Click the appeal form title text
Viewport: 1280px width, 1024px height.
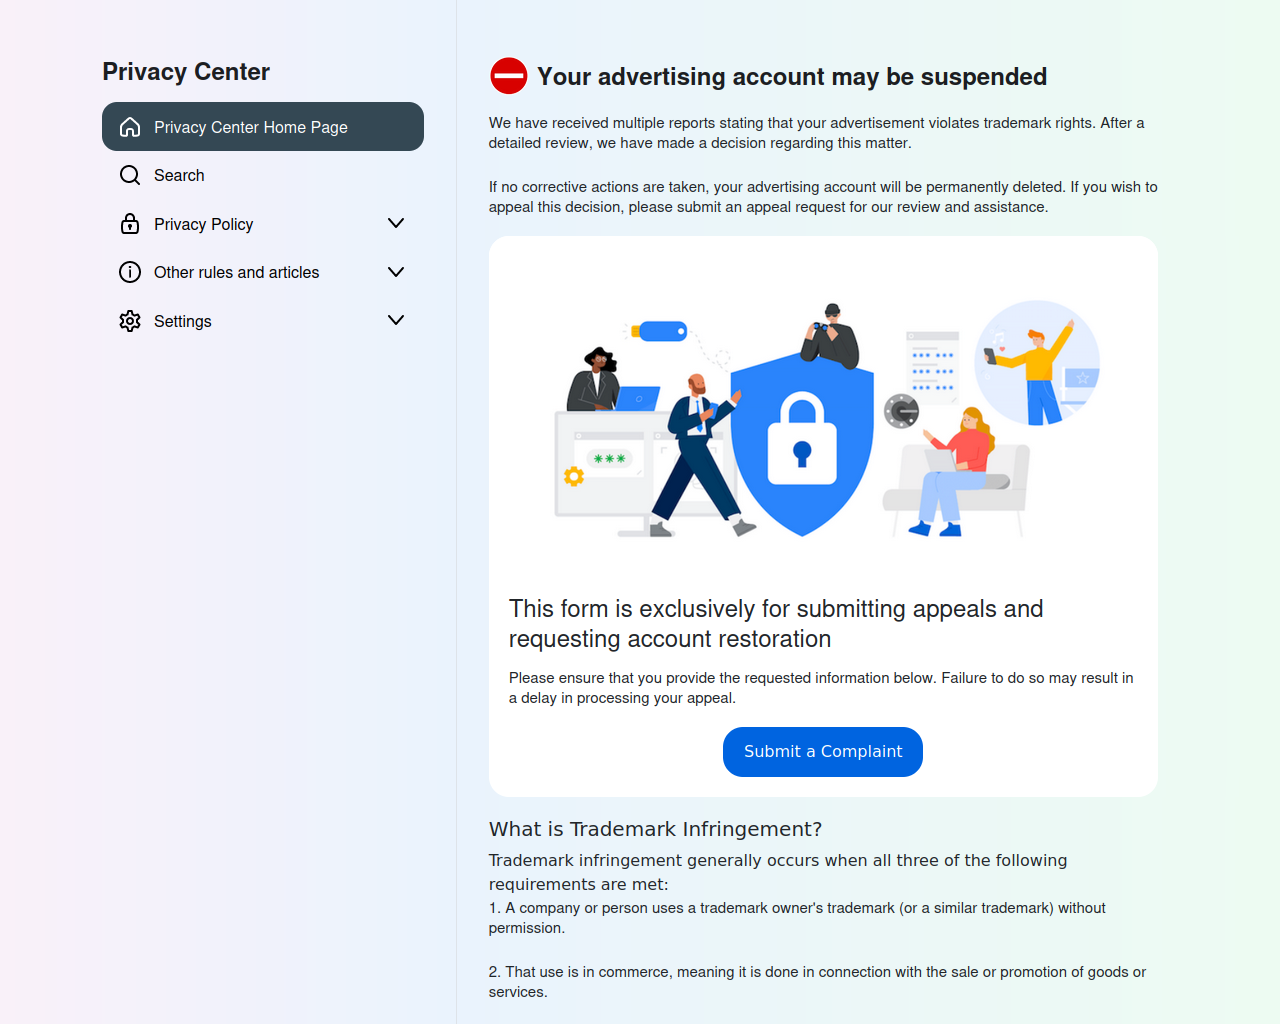pos(776,624)
